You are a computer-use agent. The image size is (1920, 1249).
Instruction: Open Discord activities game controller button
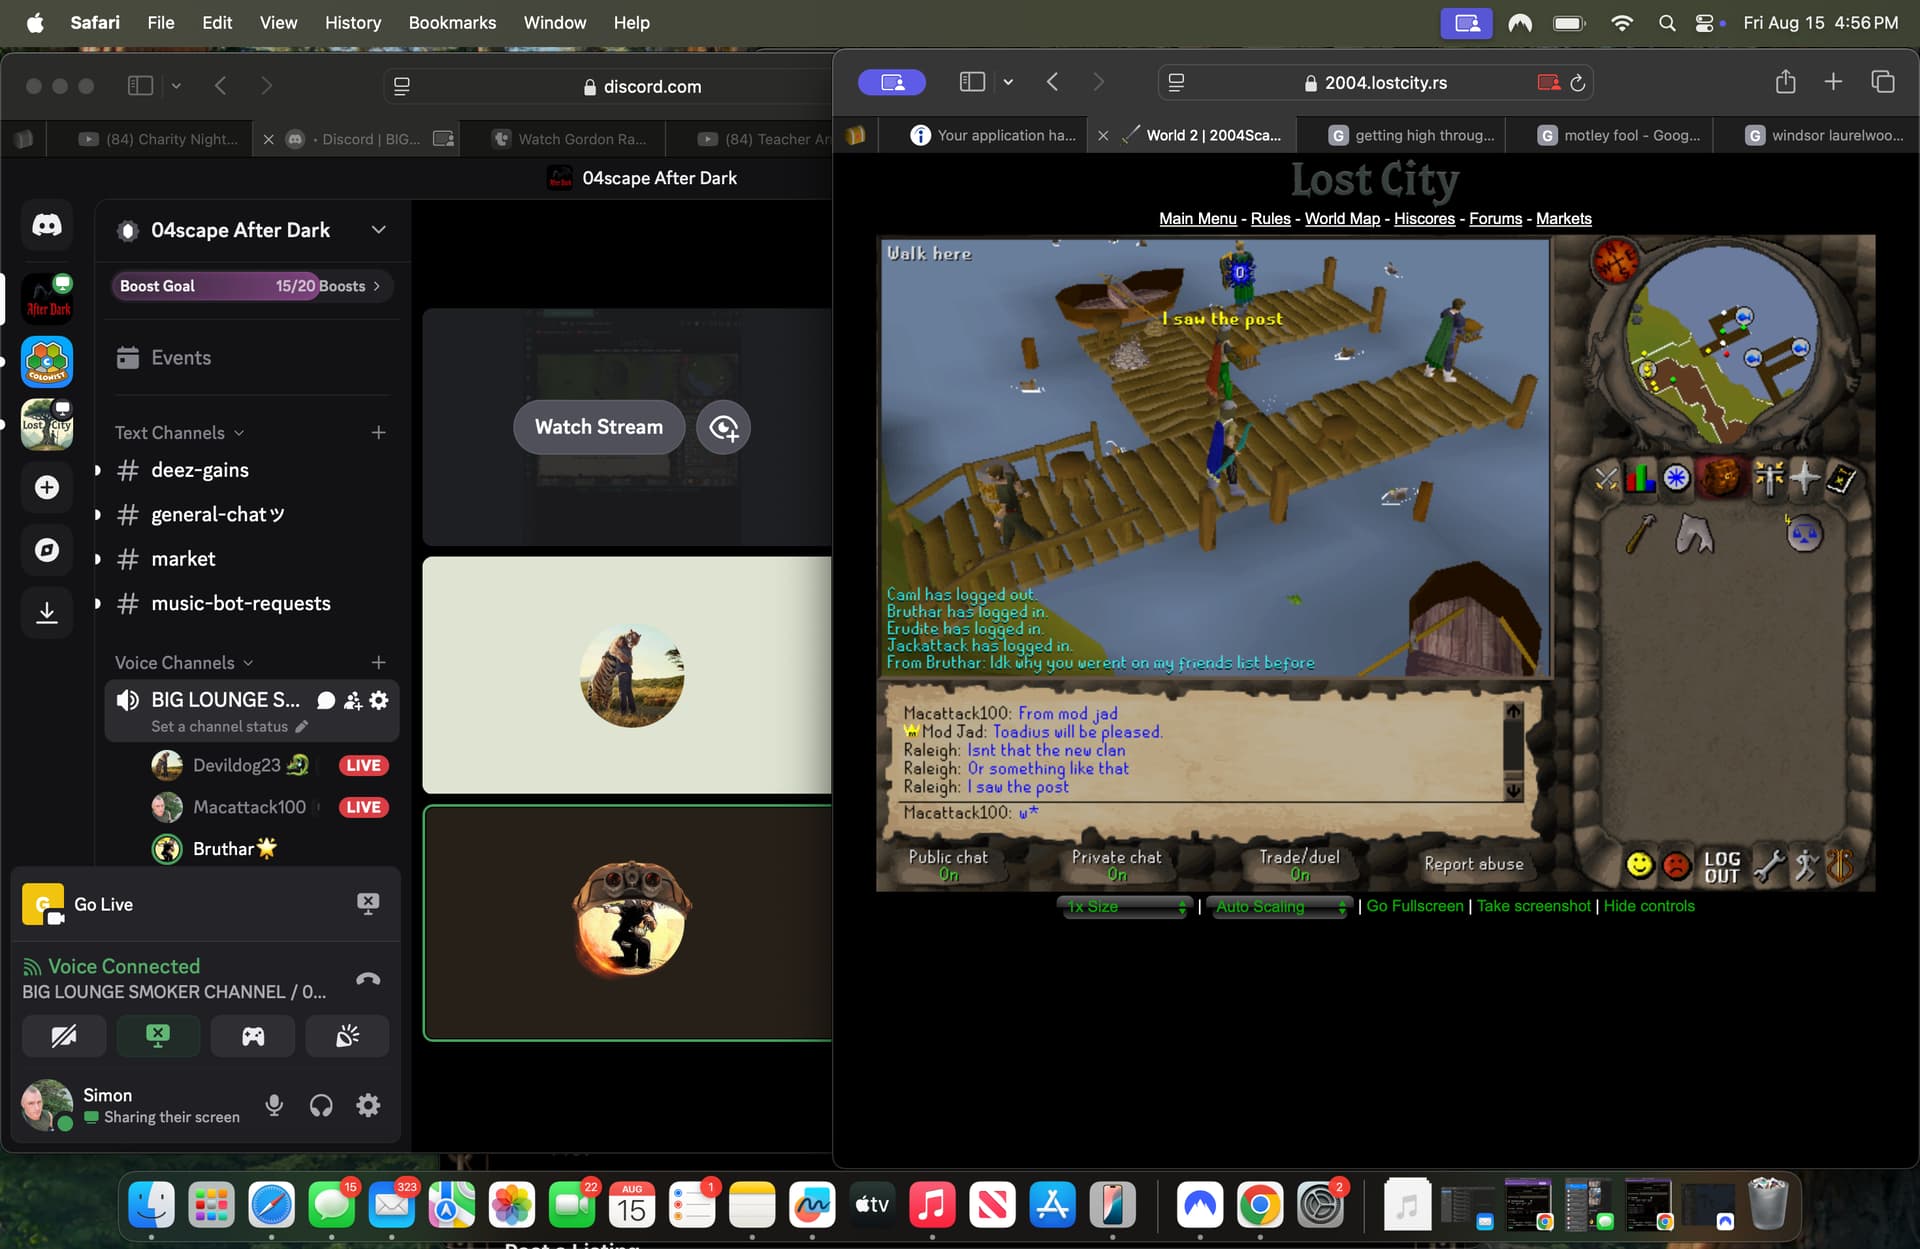(253, 1036)
